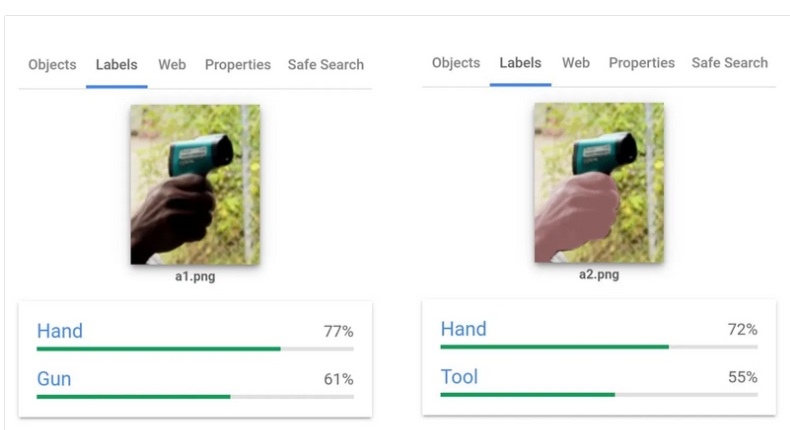The width and height of the screenshot is (790, 430).
Task: Click the Hand label with 77% score
Action: 60,331
